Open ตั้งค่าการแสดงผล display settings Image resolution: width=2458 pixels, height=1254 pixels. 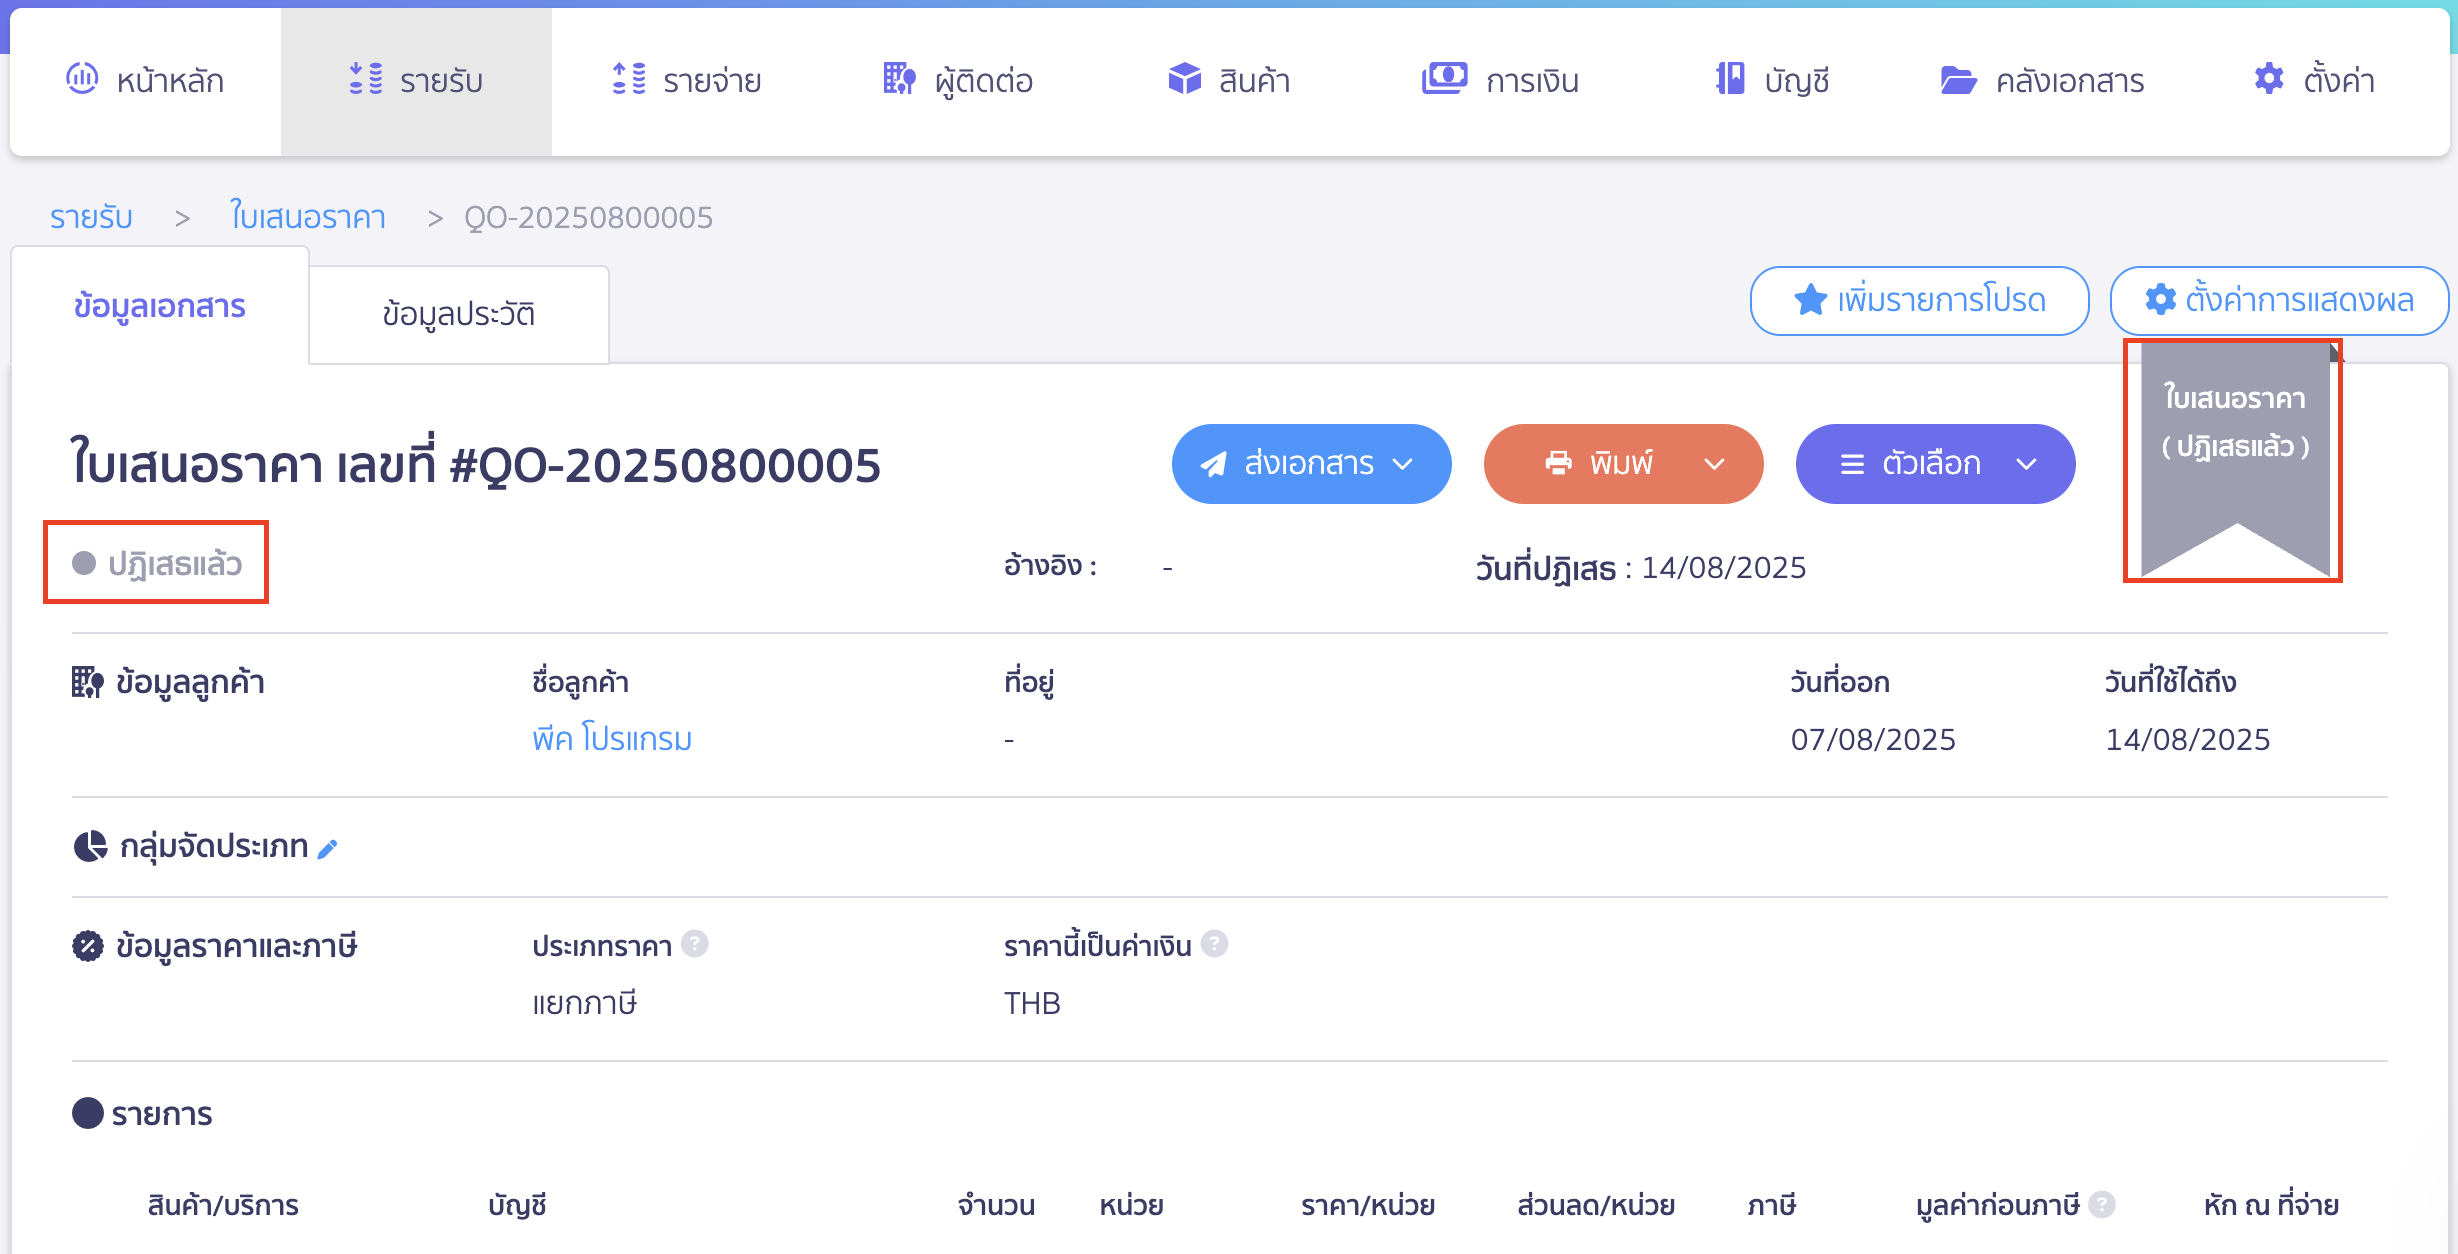(2279, 301)
